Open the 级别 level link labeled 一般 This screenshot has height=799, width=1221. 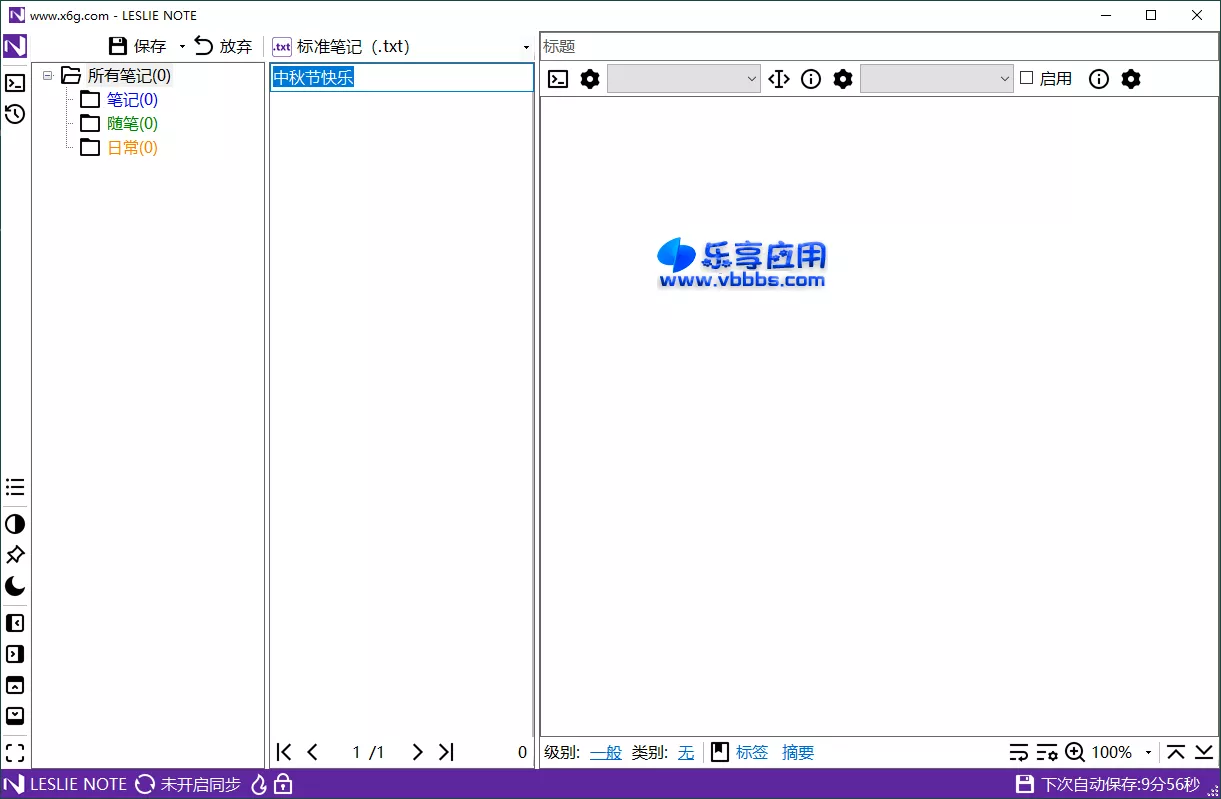pos(605,752)
